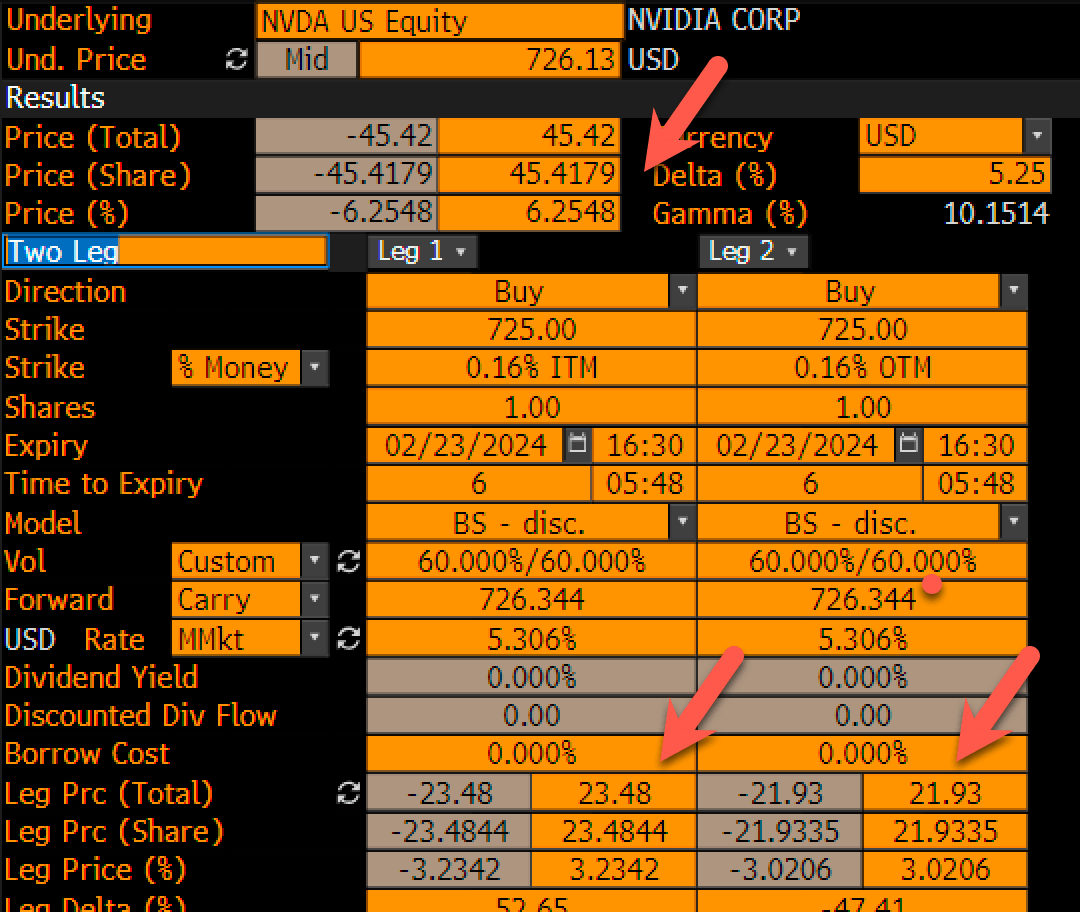This screenshot has height=912, width=1080.
Task: Click the refresh icon beside Vol Custom
Action: point(348,561)
